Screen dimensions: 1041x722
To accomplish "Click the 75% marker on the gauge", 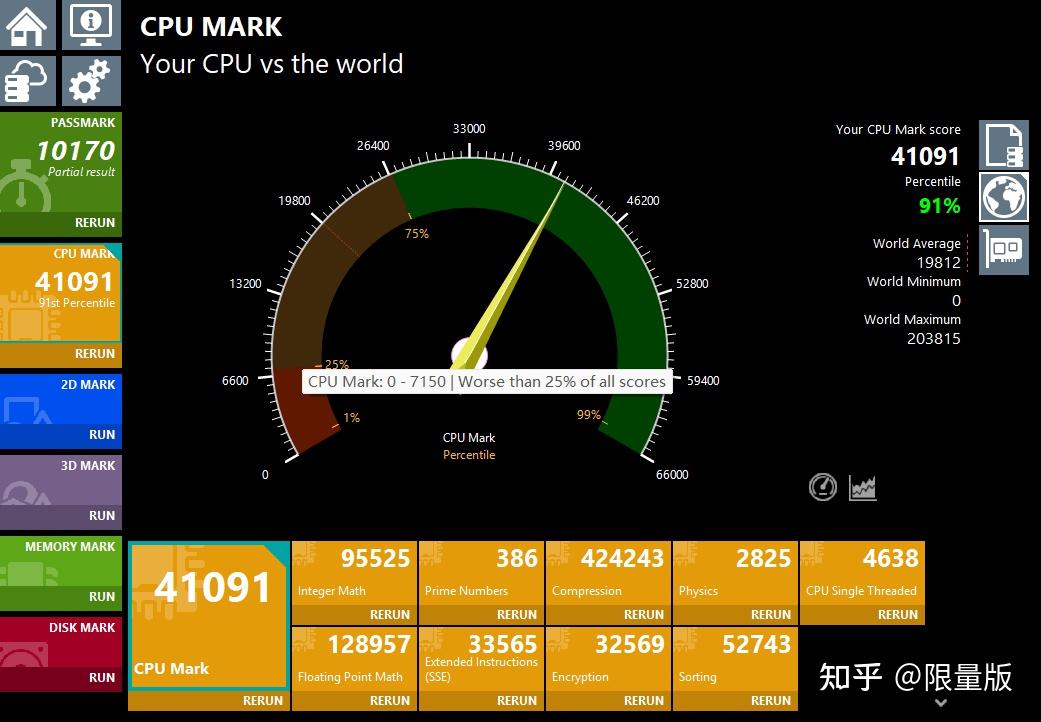I will 416,234.
